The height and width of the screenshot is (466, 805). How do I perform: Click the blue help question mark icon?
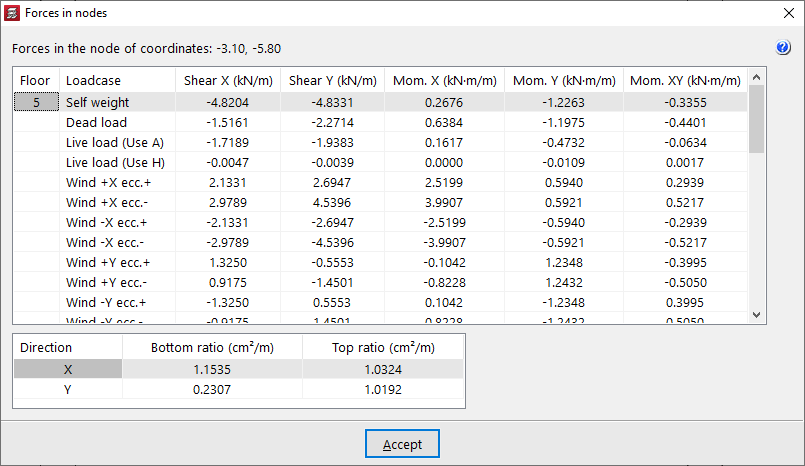783,48
